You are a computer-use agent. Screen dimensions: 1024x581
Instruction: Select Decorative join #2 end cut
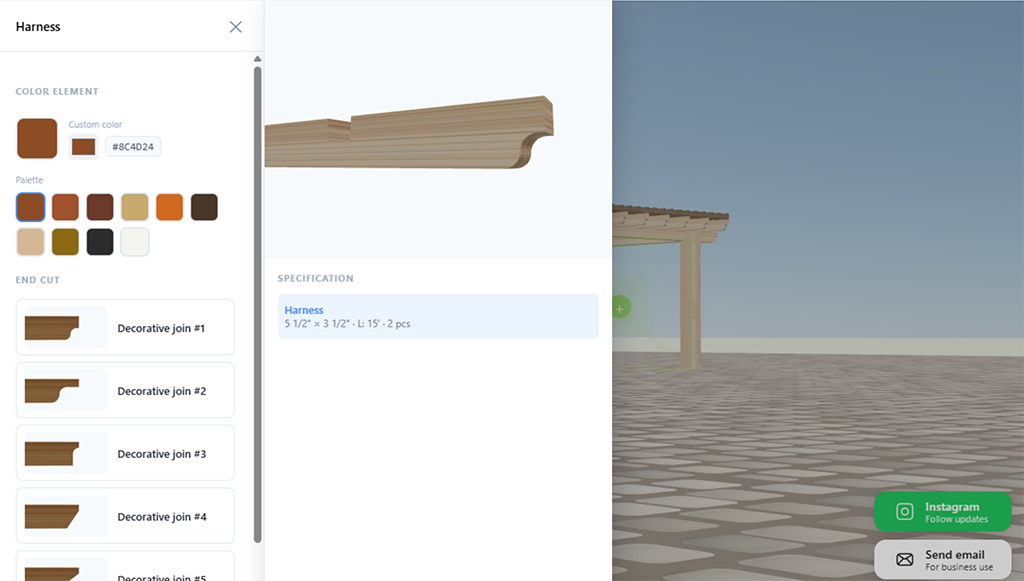pyautogui.click(x=125, y=390)
